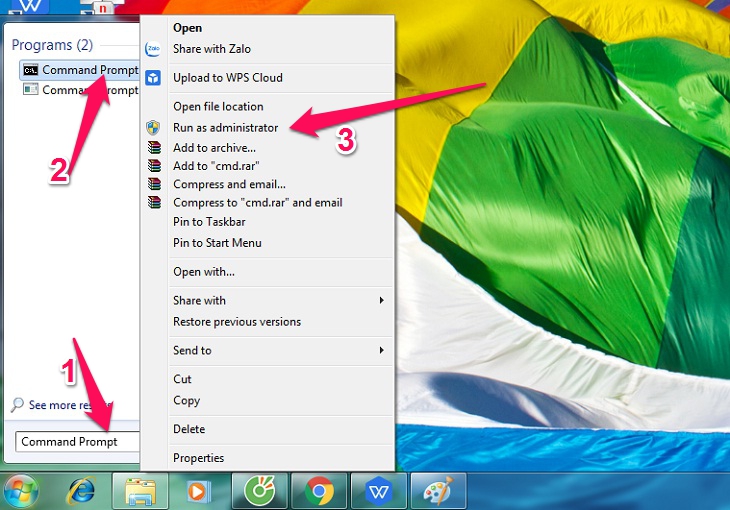Image resolution: width=730 pixels, height=510 pixels.
Task: Select the first Command Prompt program result
Action: pyautogui.click(x=80, y=70)
